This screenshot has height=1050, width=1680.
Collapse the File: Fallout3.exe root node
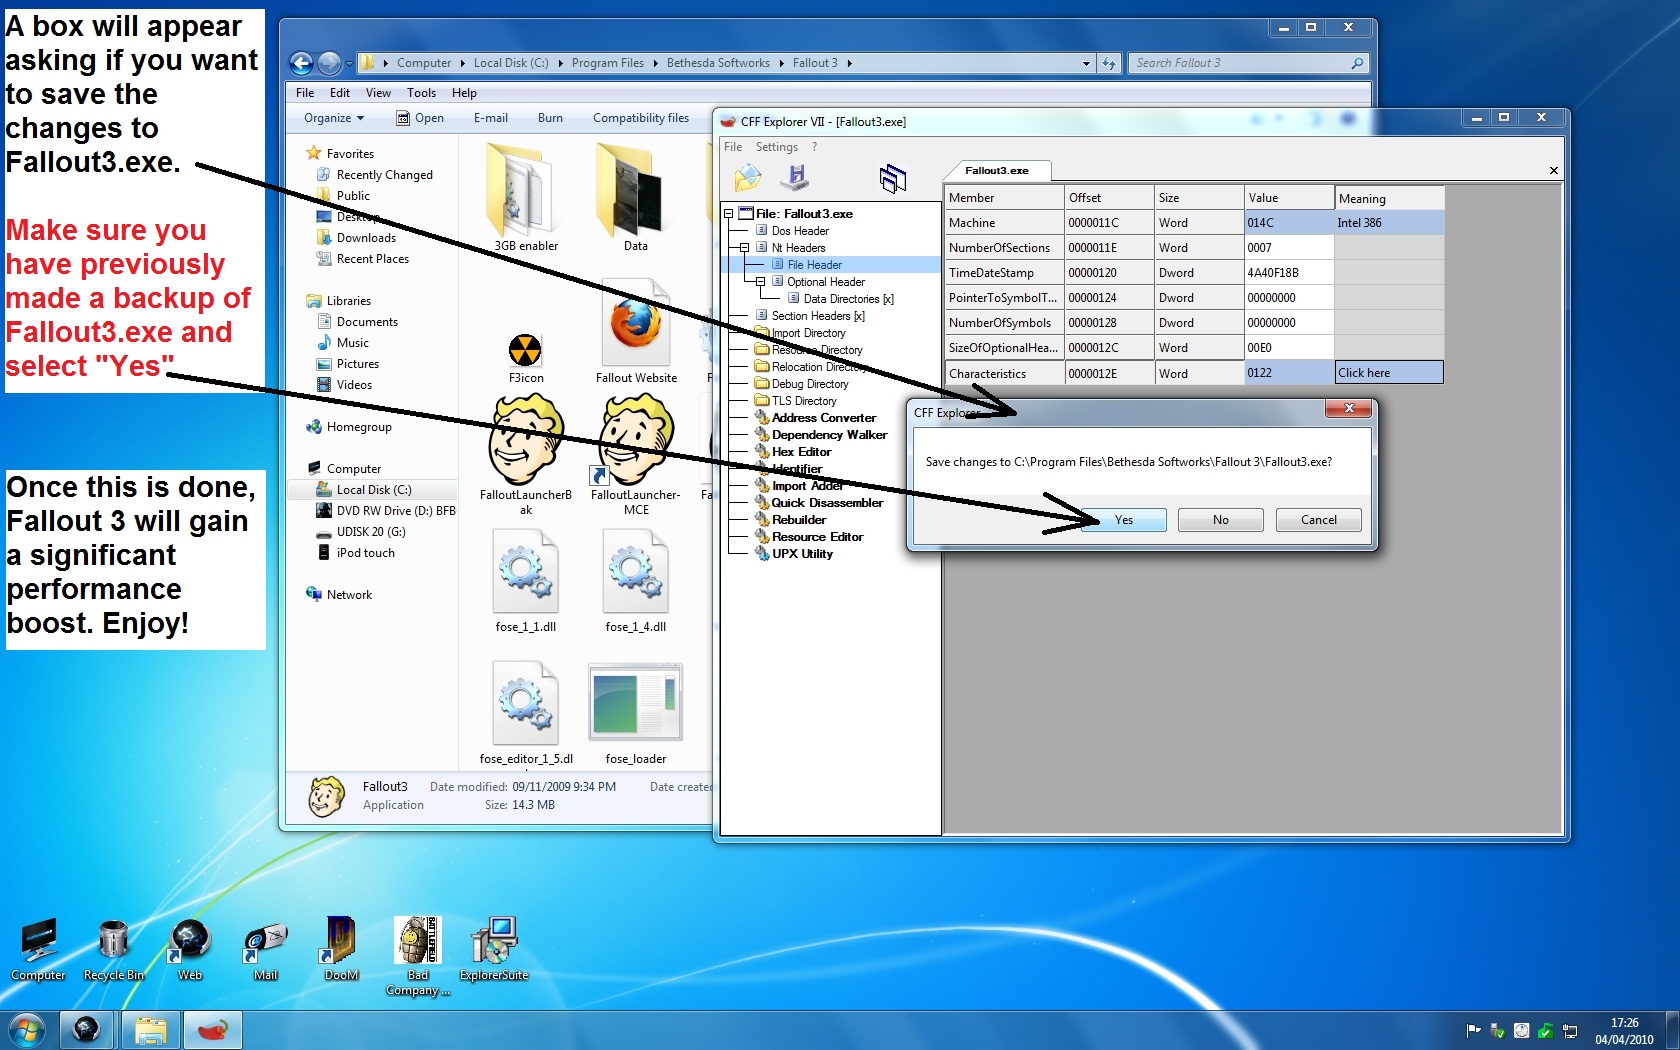tap(729, 214)
